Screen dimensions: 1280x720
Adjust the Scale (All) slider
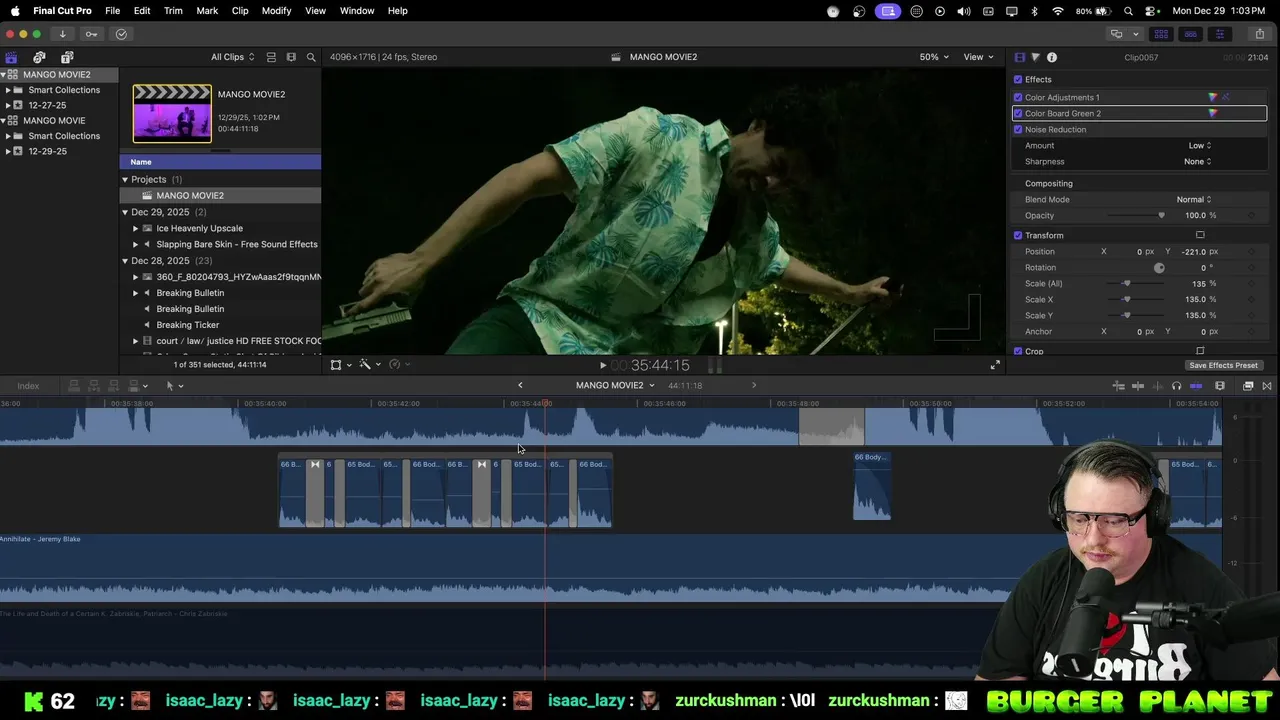1127,284
